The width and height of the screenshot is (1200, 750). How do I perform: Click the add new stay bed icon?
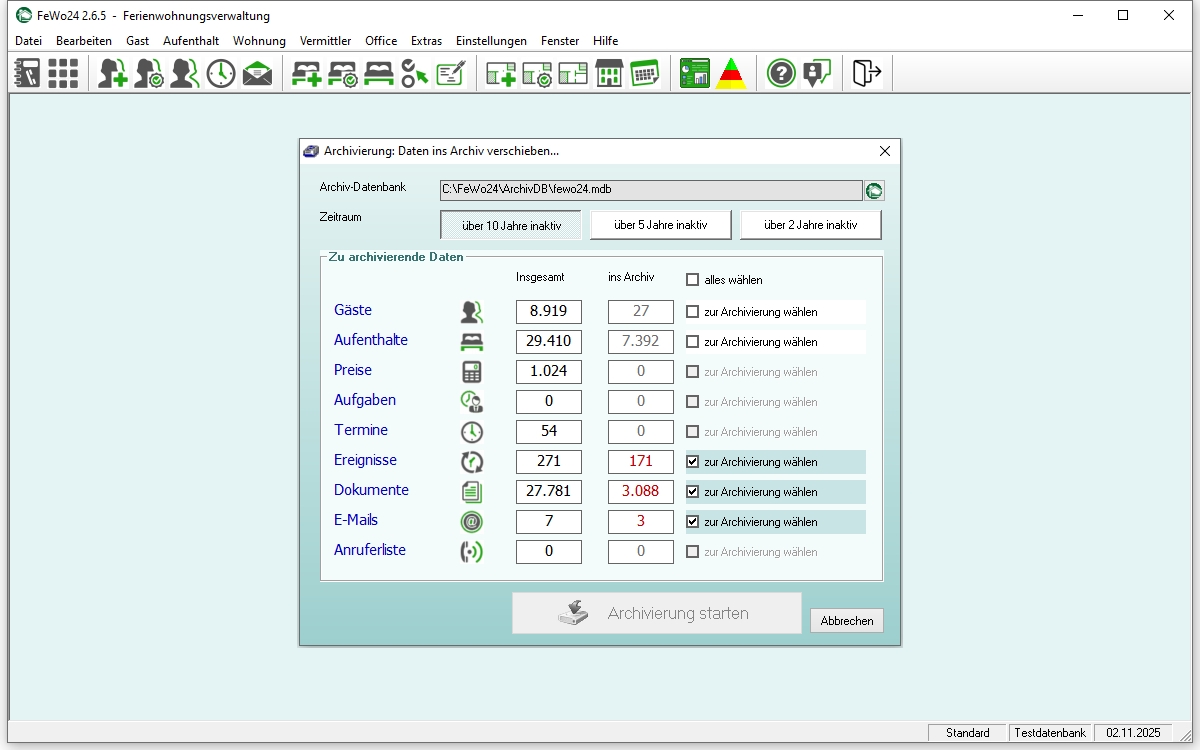click(306, 73)
